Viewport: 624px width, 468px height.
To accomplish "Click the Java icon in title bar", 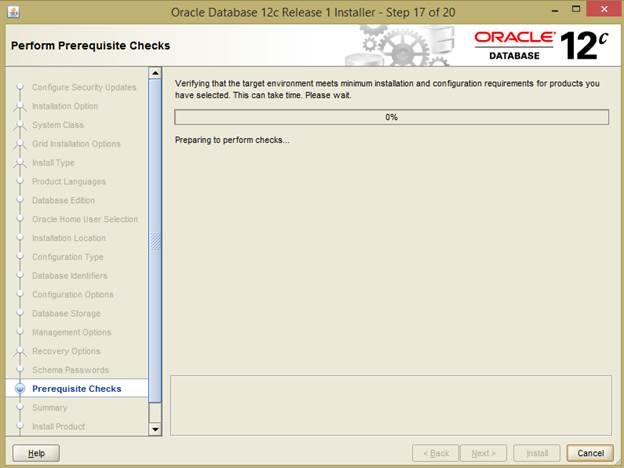I will click(14, 12).
